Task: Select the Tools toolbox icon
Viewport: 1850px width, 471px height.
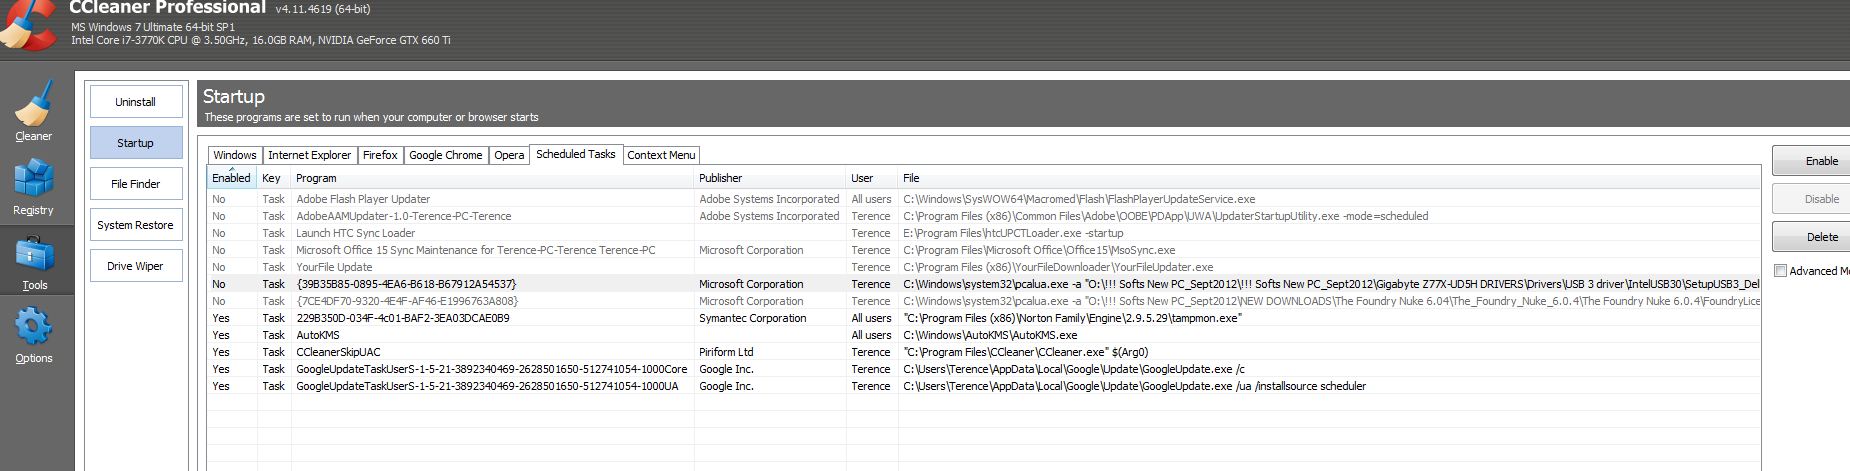Action: (33, 255)
